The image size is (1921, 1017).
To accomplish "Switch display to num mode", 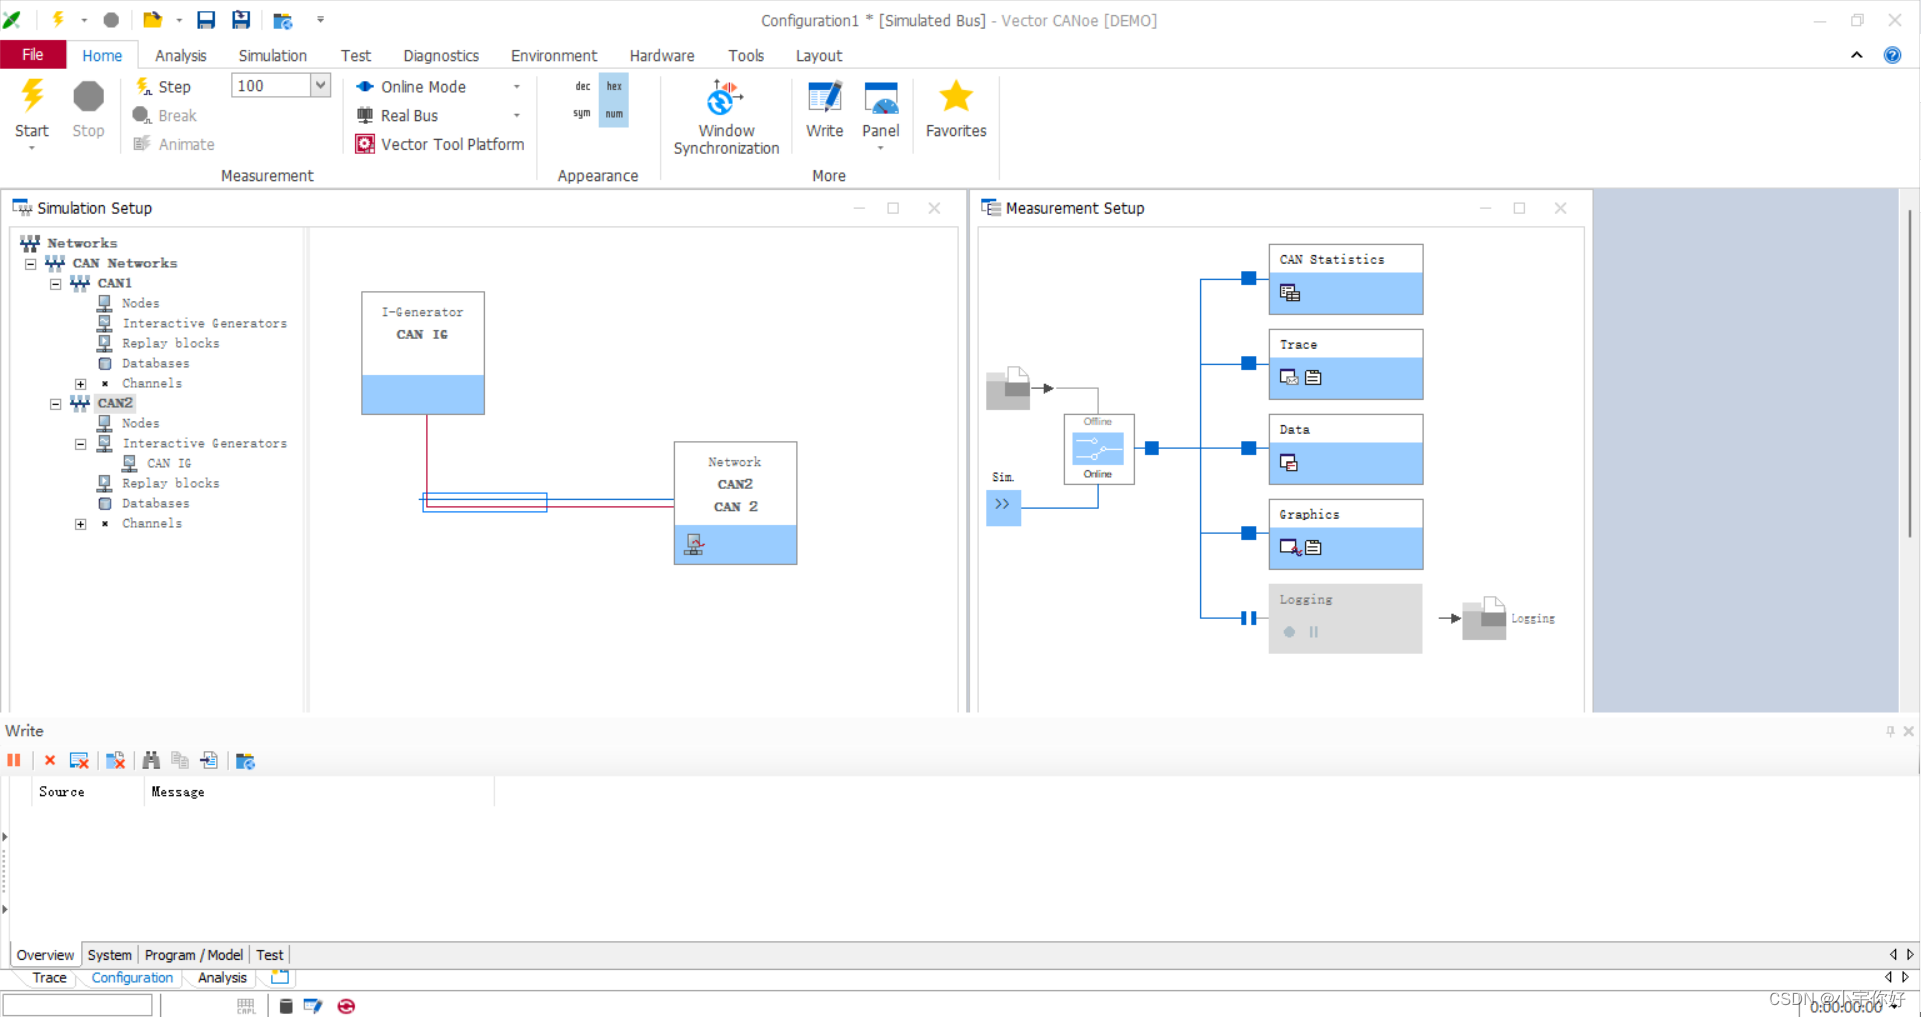I will click(x=614, y=114).
